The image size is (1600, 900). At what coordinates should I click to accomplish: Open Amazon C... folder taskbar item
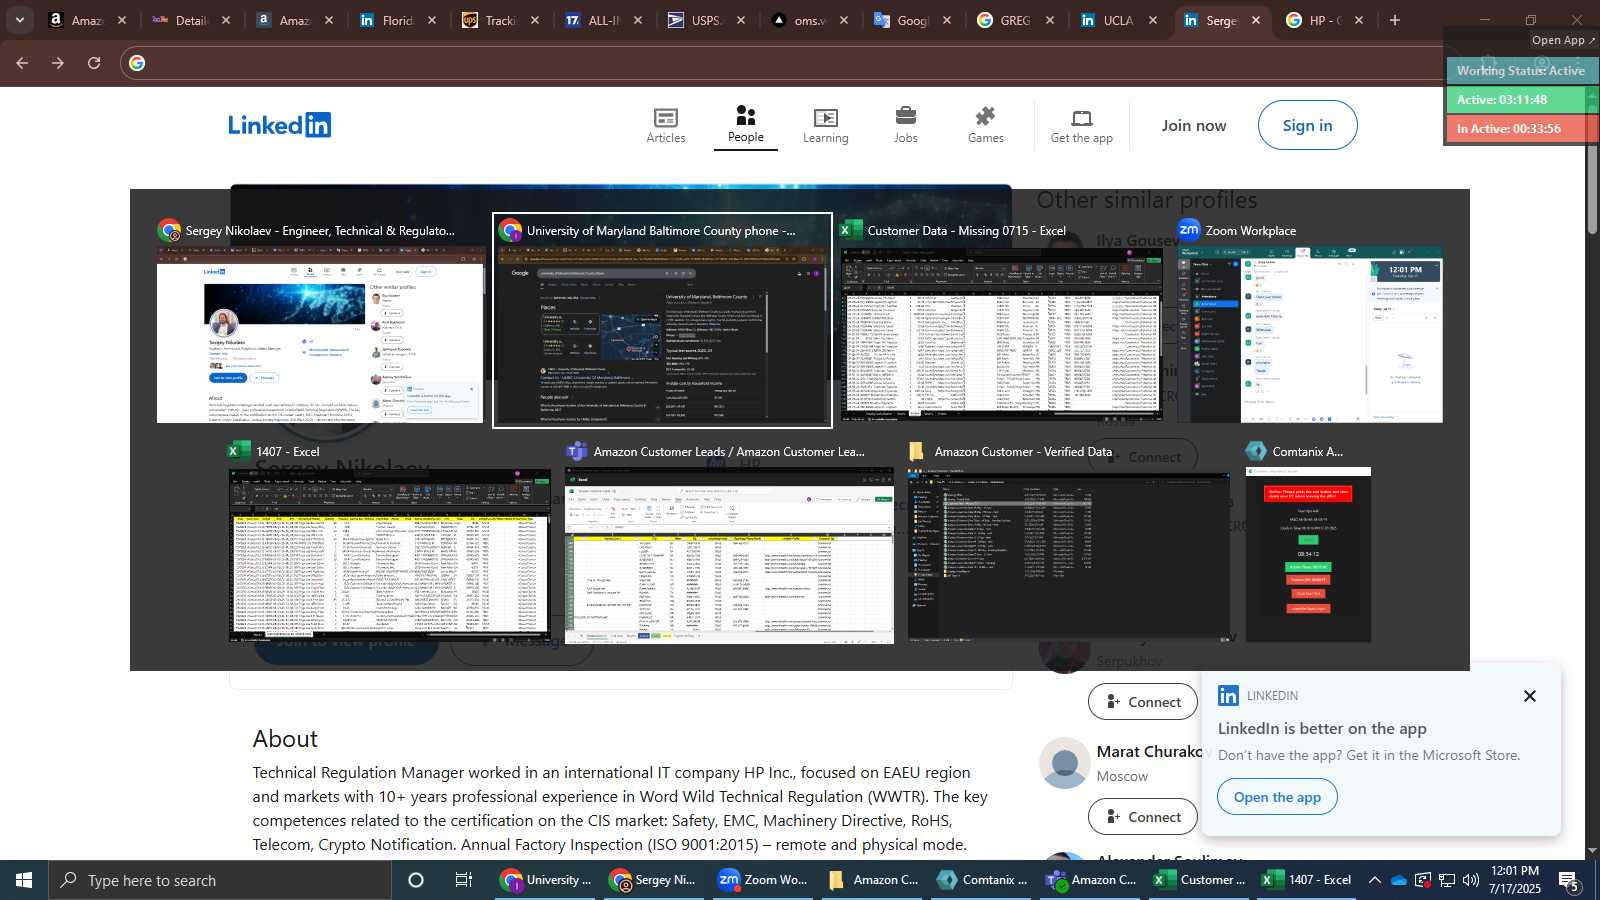coord(873,880)
